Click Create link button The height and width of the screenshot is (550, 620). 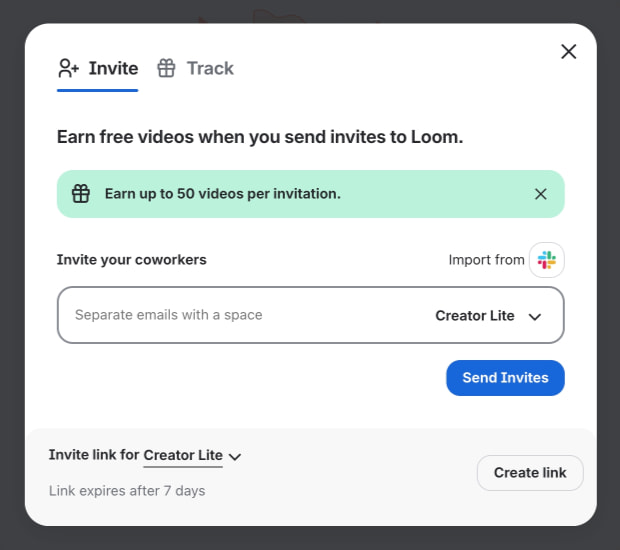coord(530,473)
